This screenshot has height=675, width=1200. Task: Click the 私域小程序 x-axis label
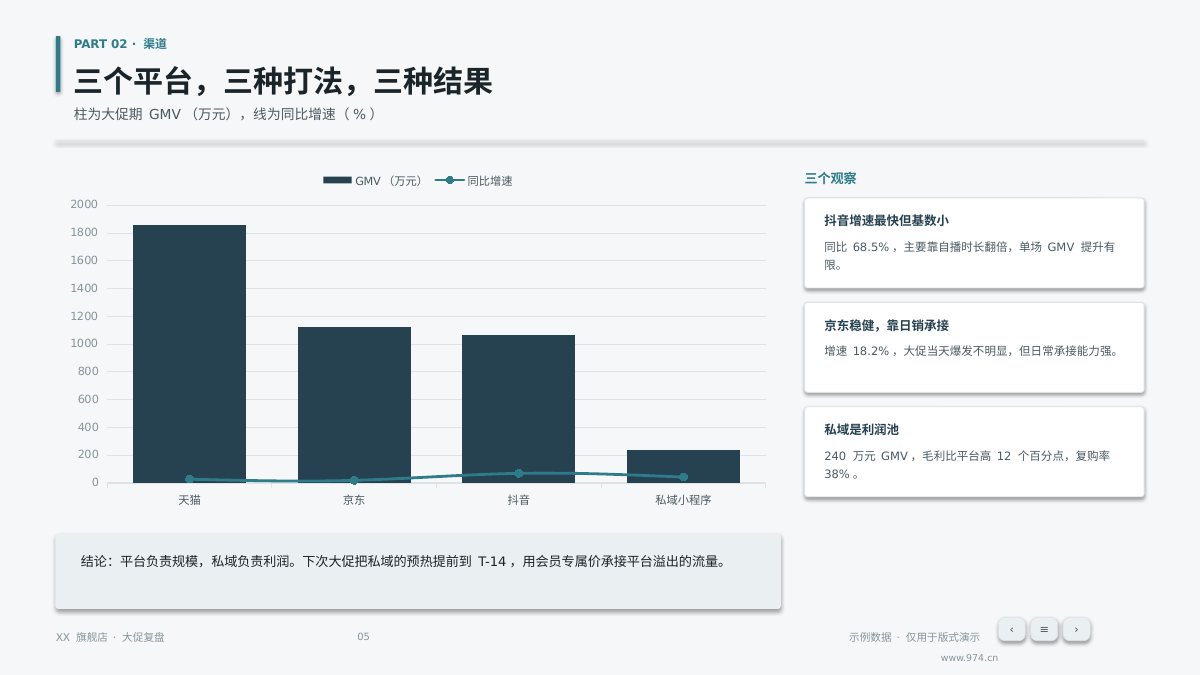(683, 499)
